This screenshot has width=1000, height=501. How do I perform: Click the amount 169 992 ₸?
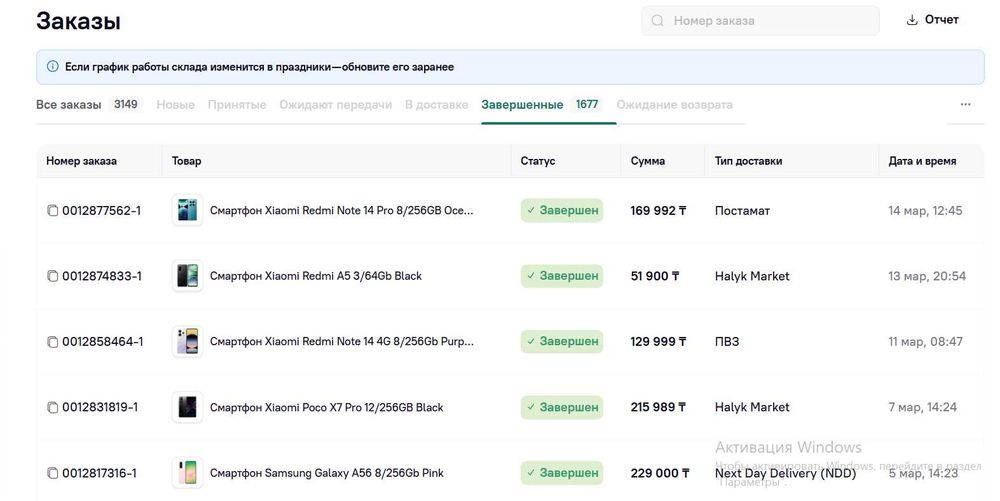[x=658, y=210]
